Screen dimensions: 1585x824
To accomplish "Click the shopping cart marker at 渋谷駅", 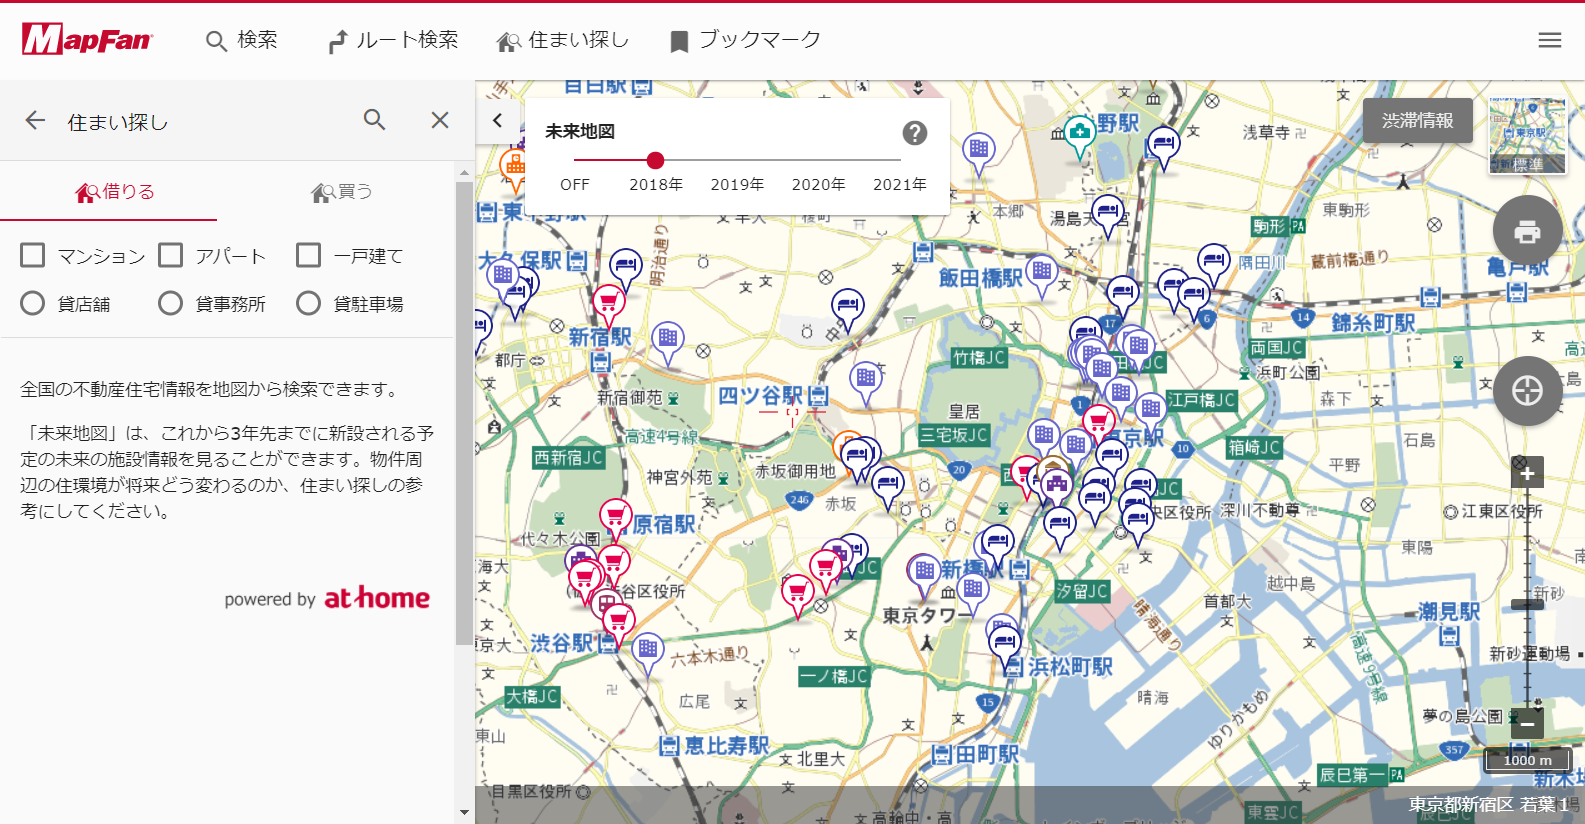I will (618, 623).
